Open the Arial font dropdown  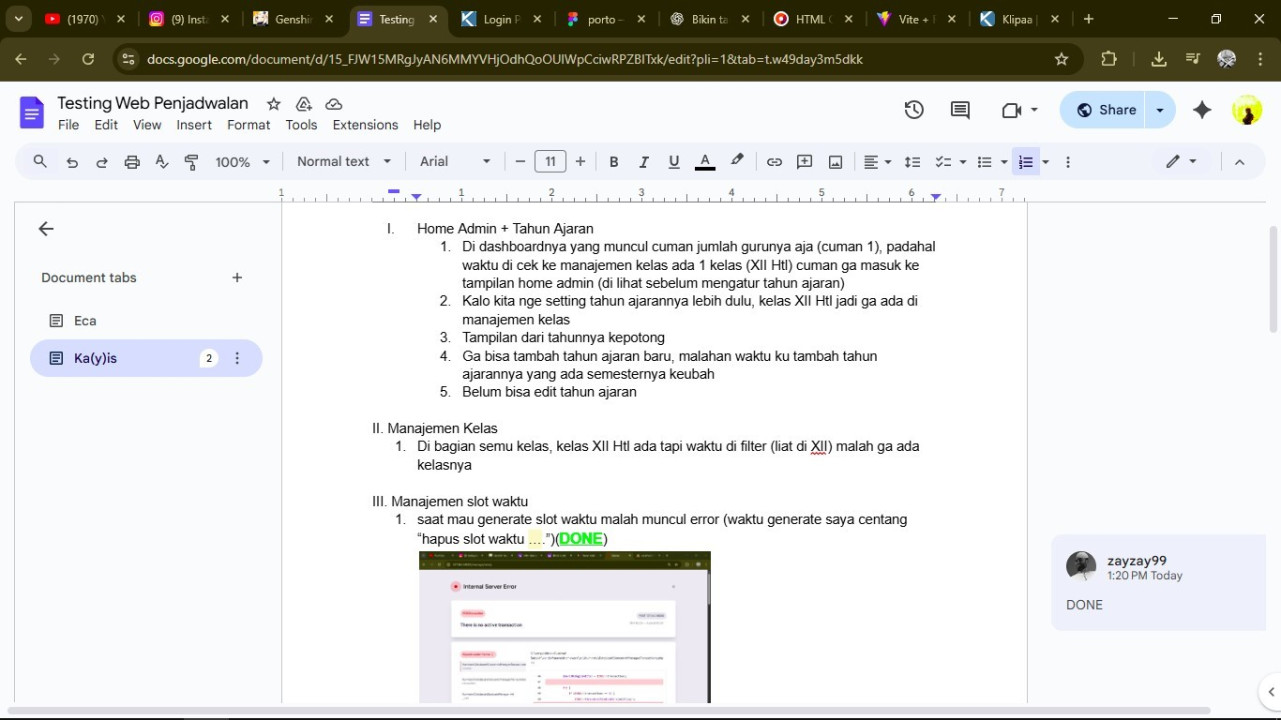click(x=455, y=162)
